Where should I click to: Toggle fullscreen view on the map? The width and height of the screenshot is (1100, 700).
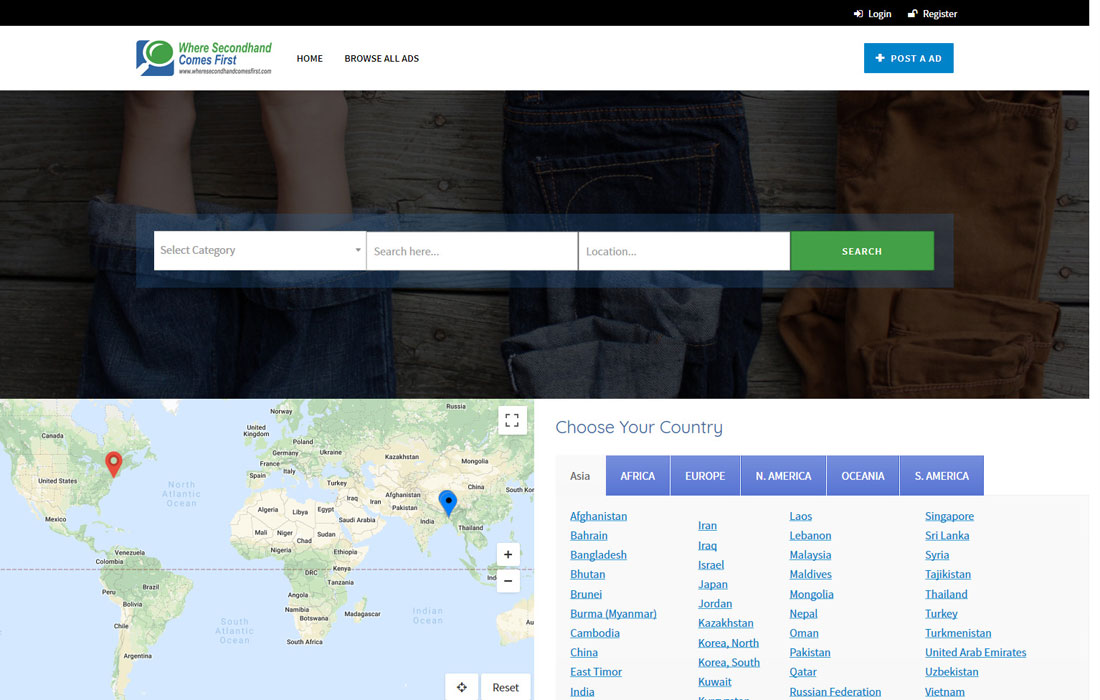pos(512,420)
